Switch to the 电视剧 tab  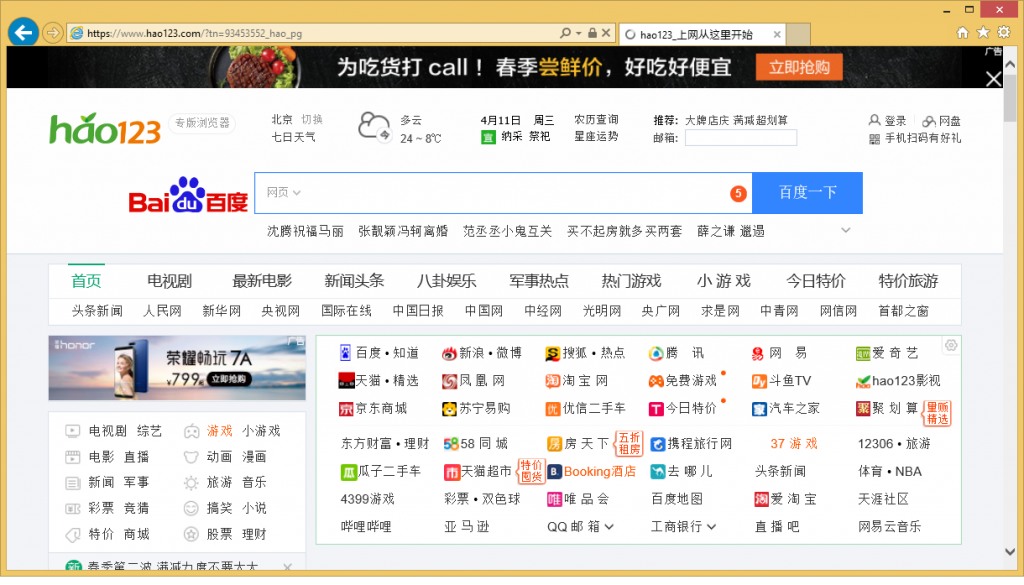click(169, 281)
